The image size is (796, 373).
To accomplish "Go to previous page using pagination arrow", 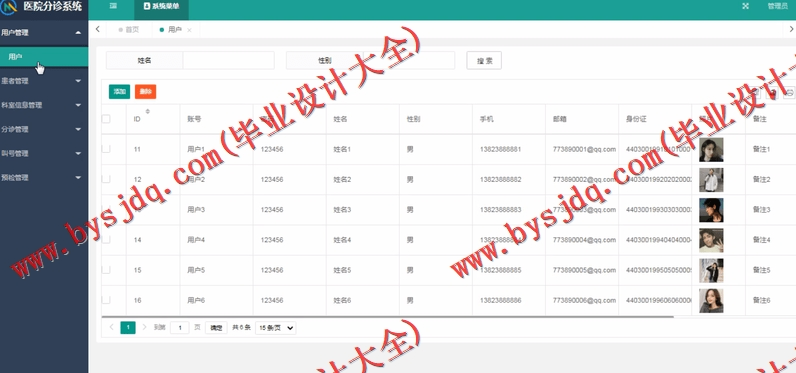I will click(x=111, y=327).
